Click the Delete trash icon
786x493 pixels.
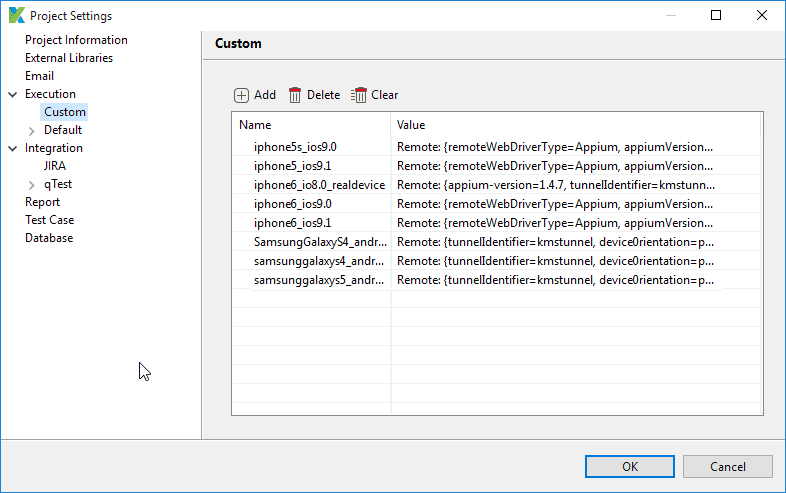(295, 95)
